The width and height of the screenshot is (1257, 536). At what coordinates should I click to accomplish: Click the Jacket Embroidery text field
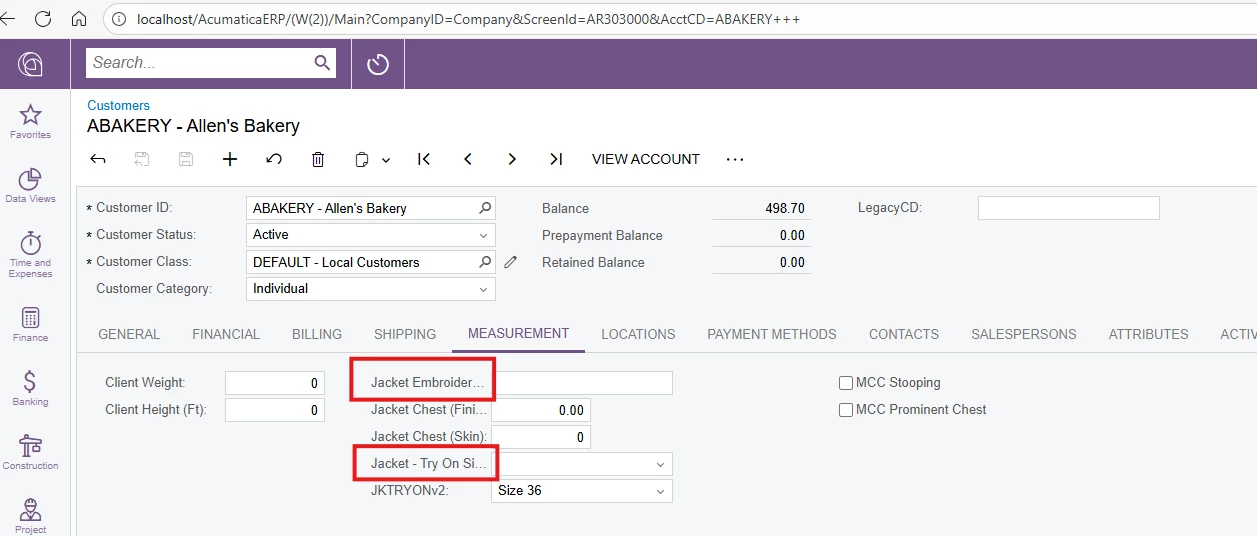pos(582,383)
